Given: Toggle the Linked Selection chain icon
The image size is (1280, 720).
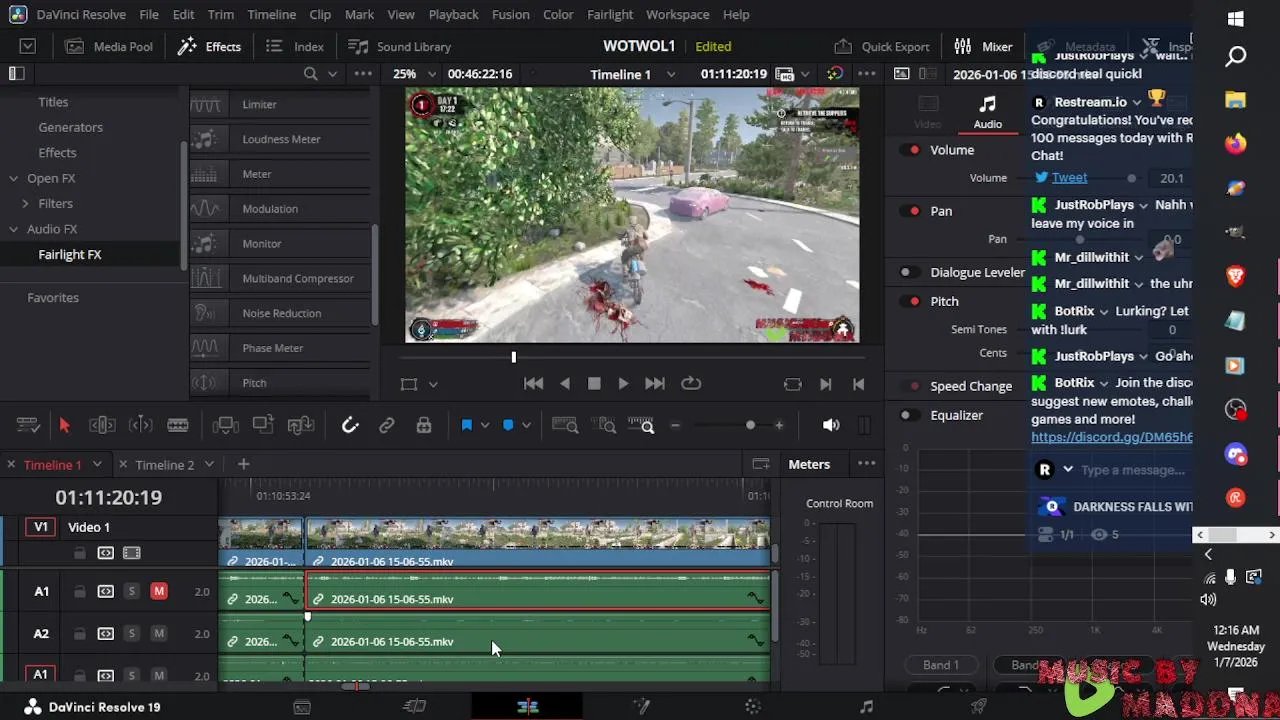Looking at the screenshot, I should tap(387, 426).
